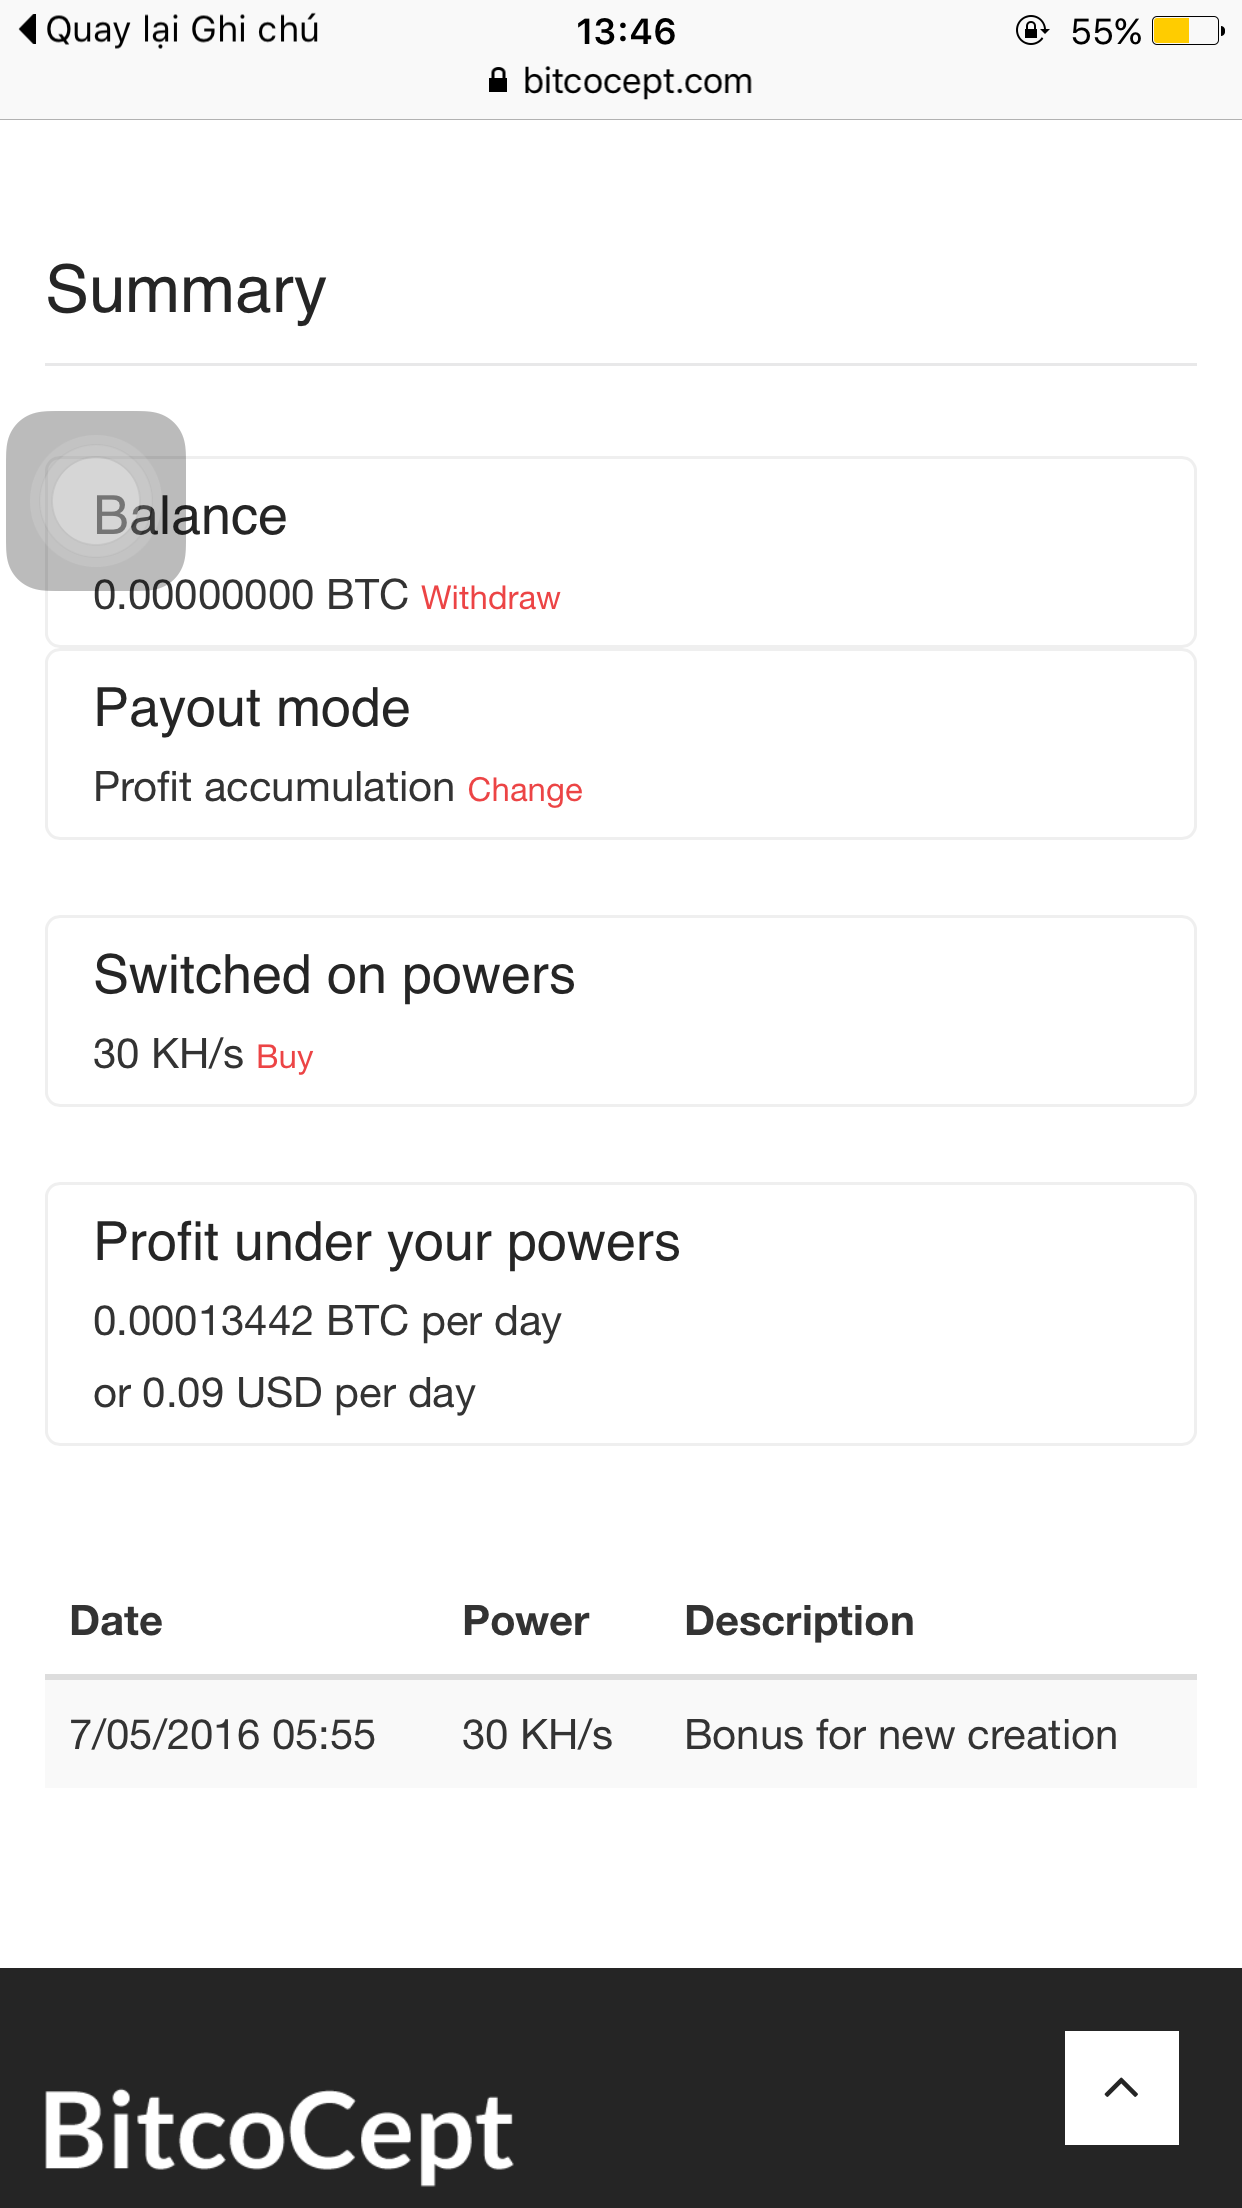
Task: Click the red Withdraw link
Action: point(490,598)
